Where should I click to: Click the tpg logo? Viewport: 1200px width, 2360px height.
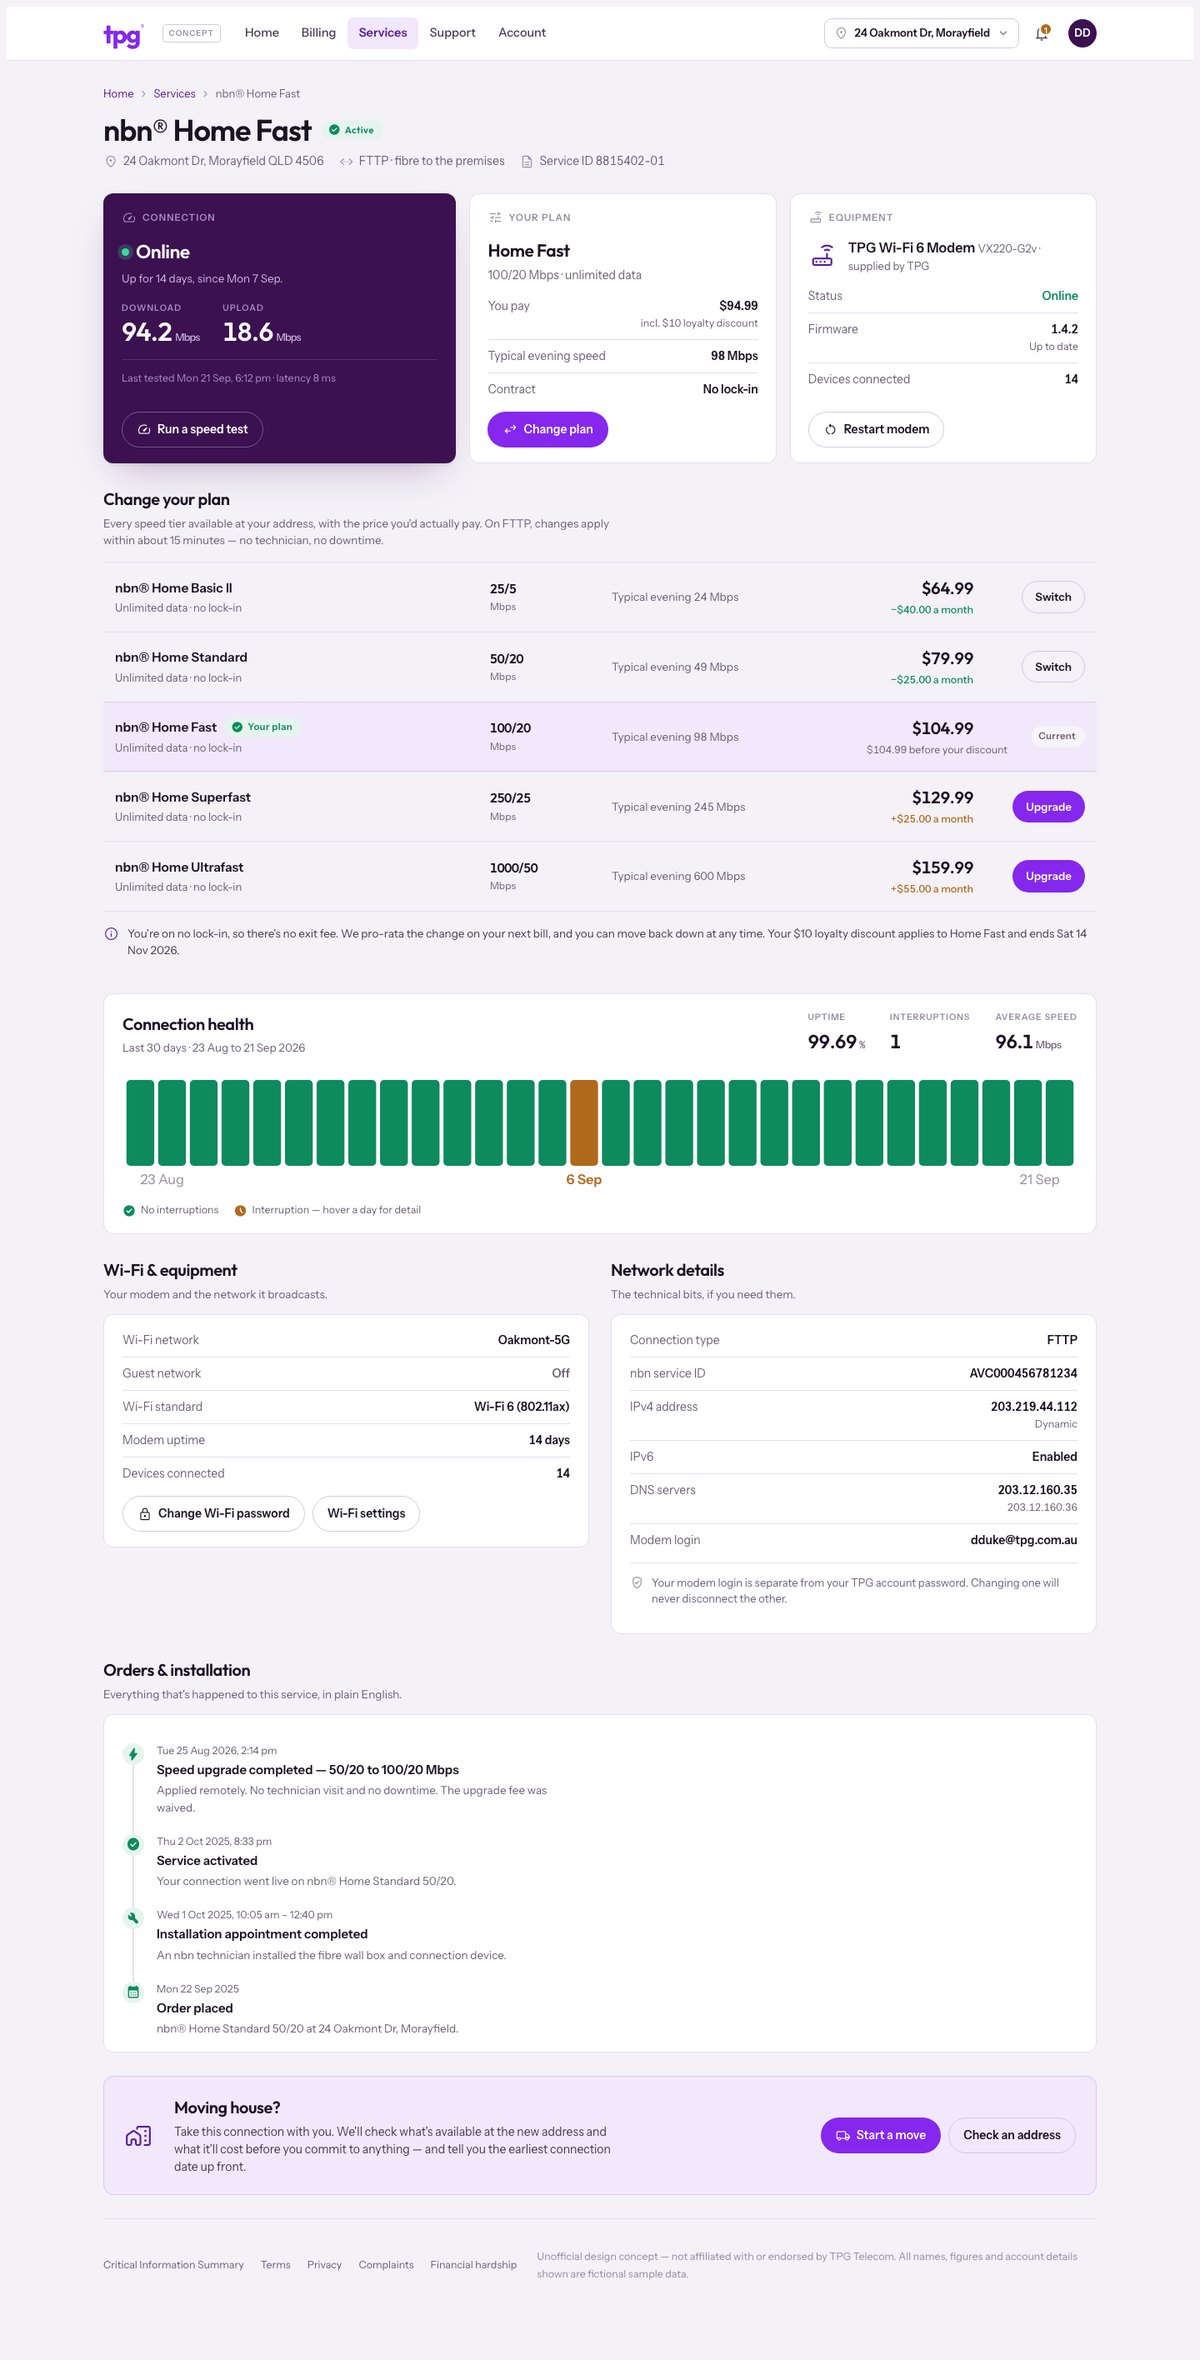(x=123, y=35)
